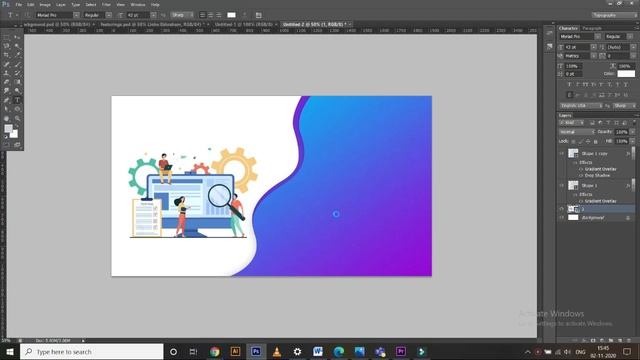The width and height of the screenshot is (640, 360).
Task: Select the Rectangular Marquee tool
Action: [7, 37]
